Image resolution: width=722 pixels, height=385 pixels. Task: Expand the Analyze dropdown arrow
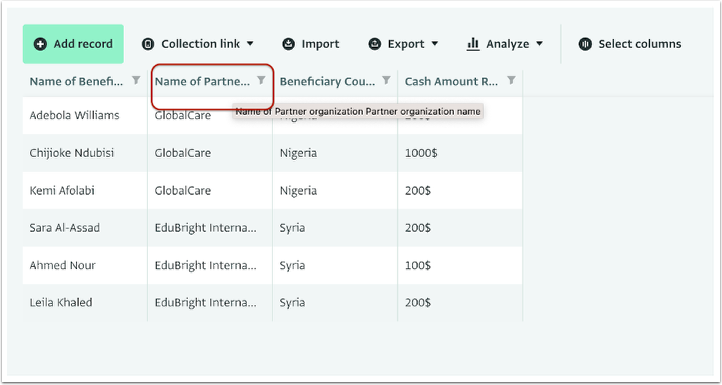(540, 44)
